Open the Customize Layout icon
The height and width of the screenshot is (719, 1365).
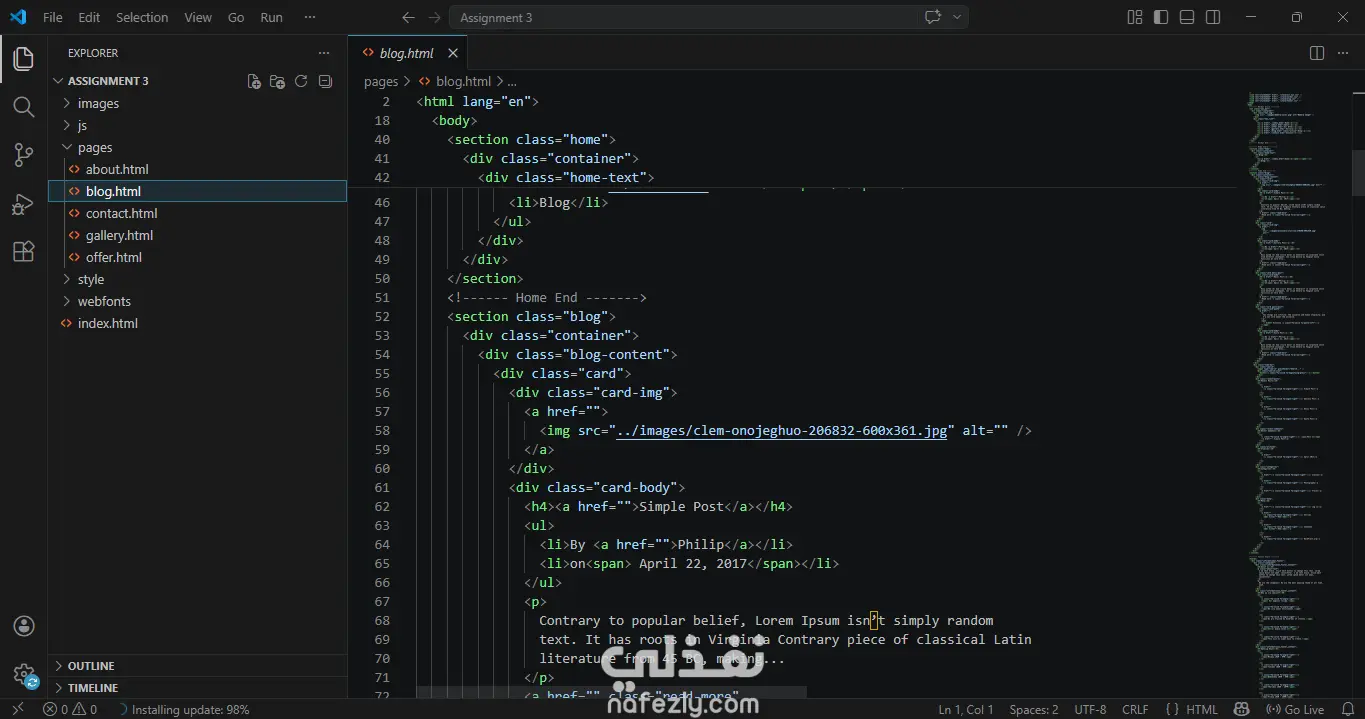[1135, 17]
